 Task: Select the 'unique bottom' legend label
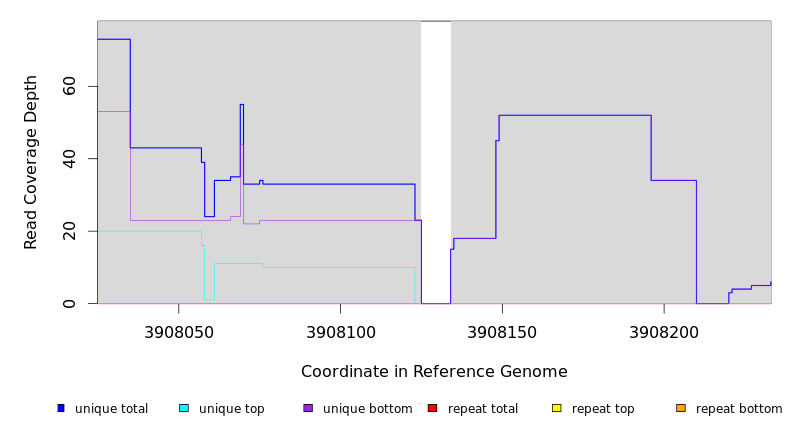coord(367,409)
